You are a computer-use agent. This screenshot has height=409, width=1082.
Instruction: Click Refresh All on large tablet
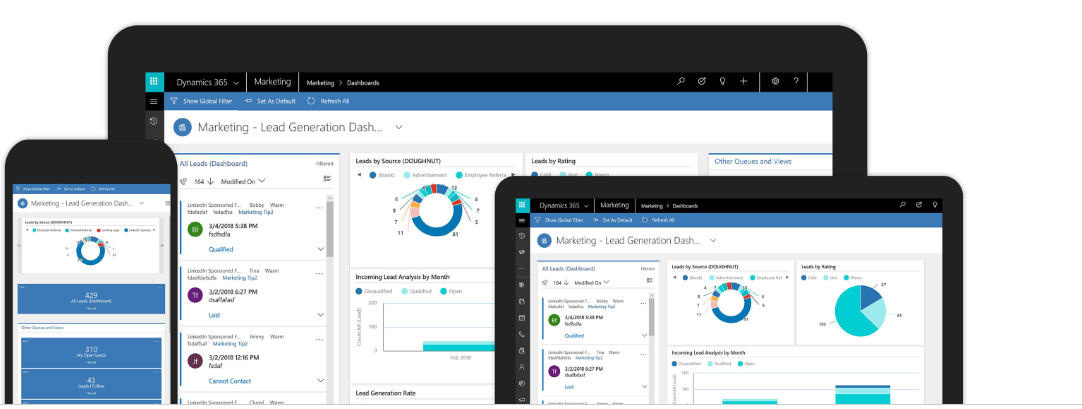click(x=328, y=101)
